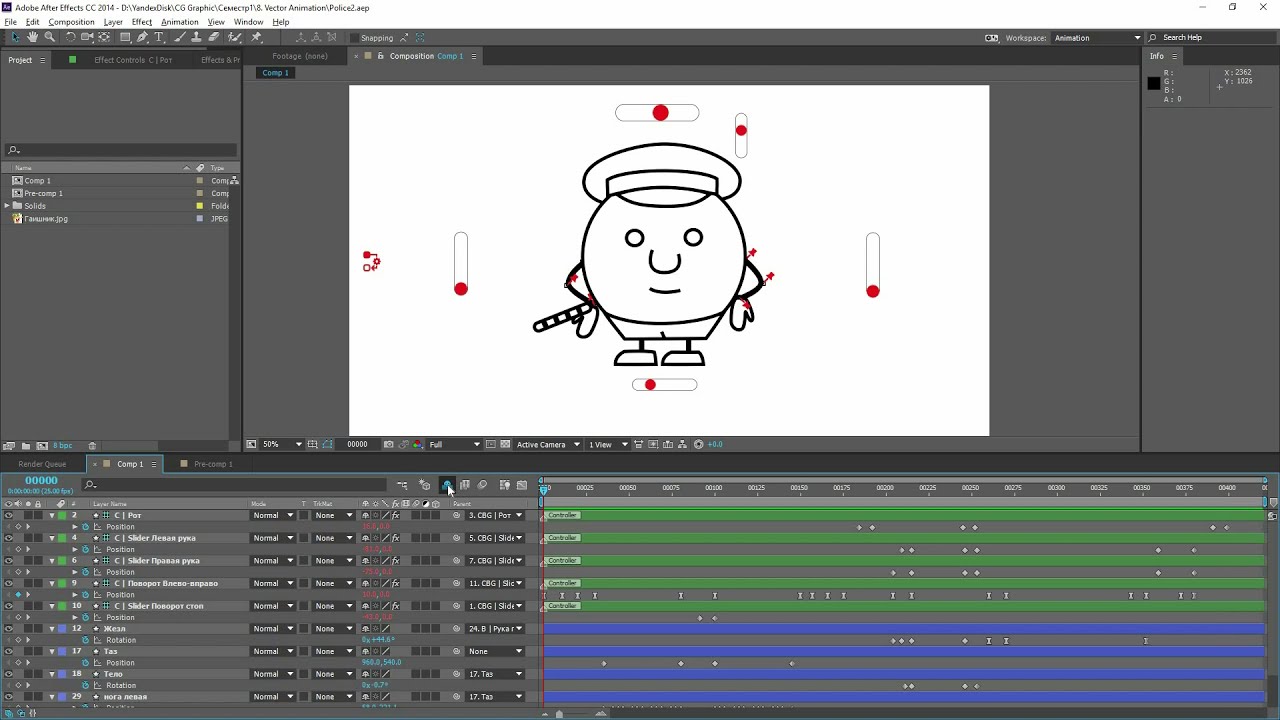Screen dimensions: 1280x720
Task: Click the 8 bpc color depth button
Action: point(63,445)
